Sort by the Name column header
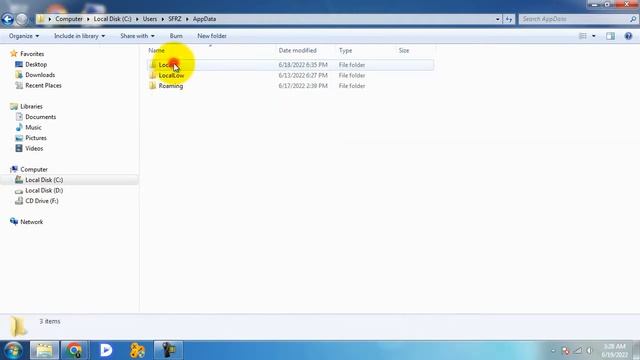The image size is (640, 360). (157, 51)
